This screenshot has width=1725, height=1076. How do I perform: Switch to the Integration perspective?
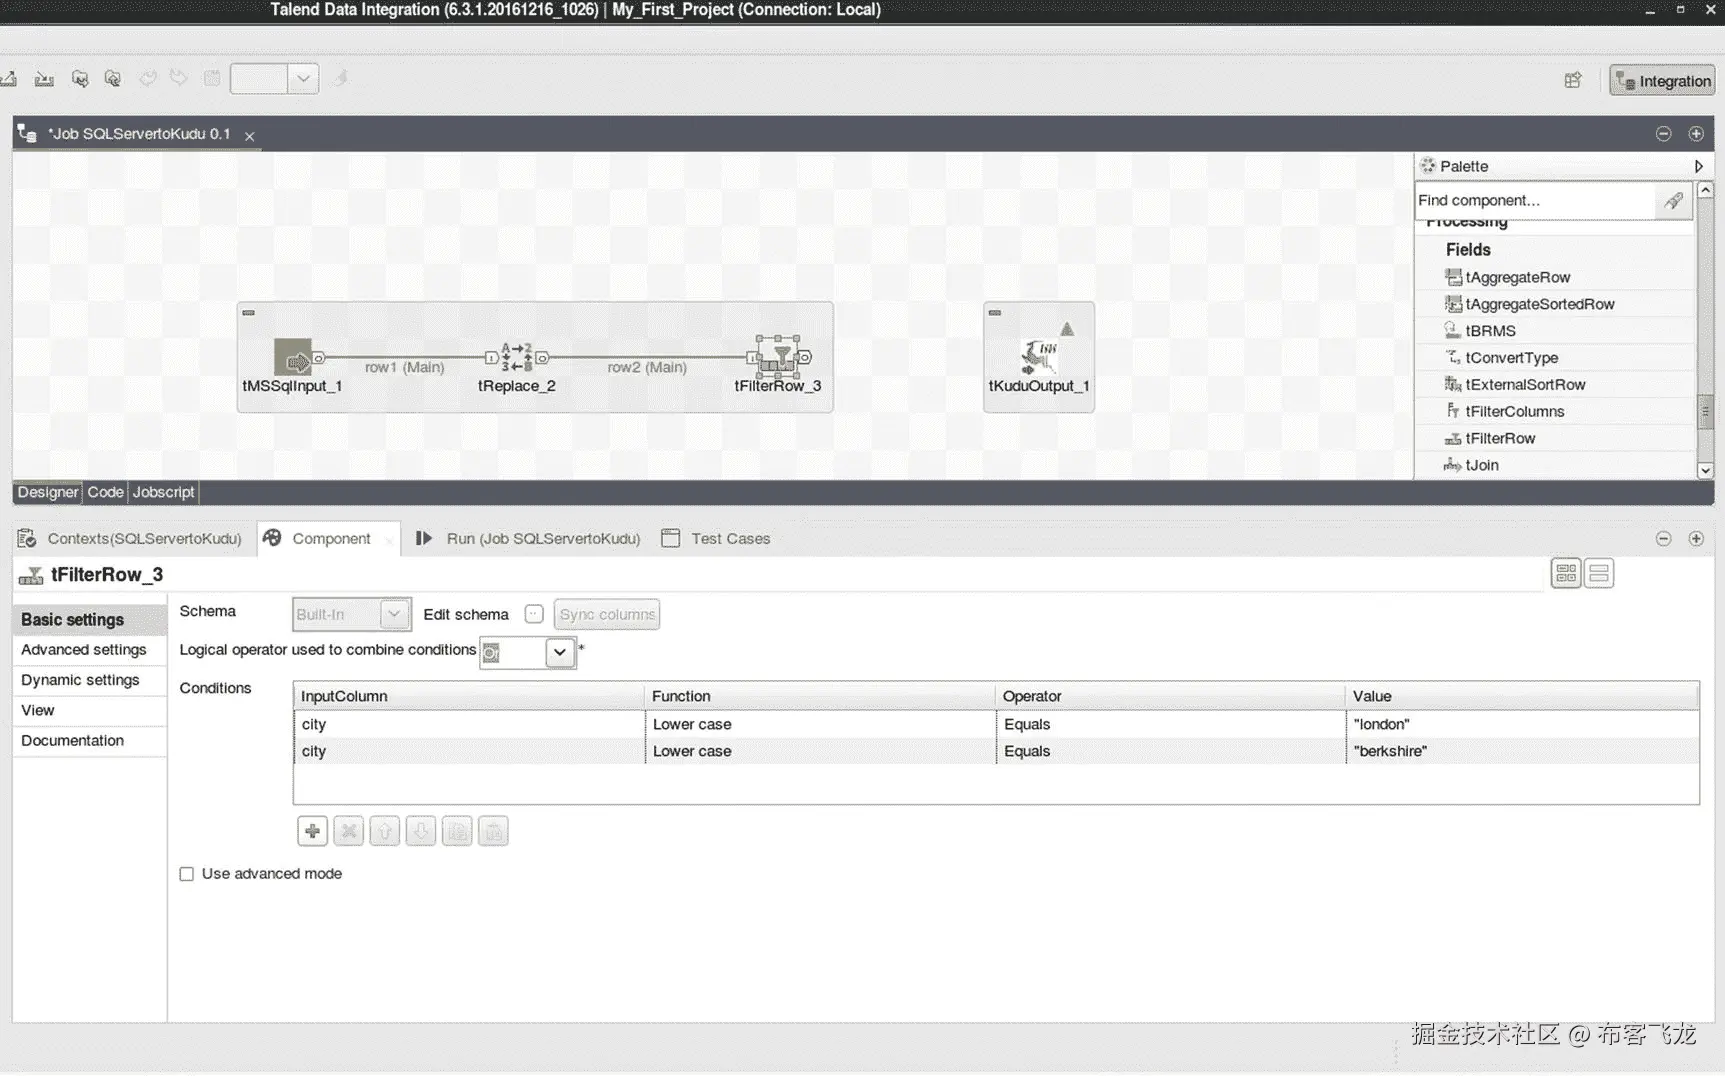[x=1662, y=81]
